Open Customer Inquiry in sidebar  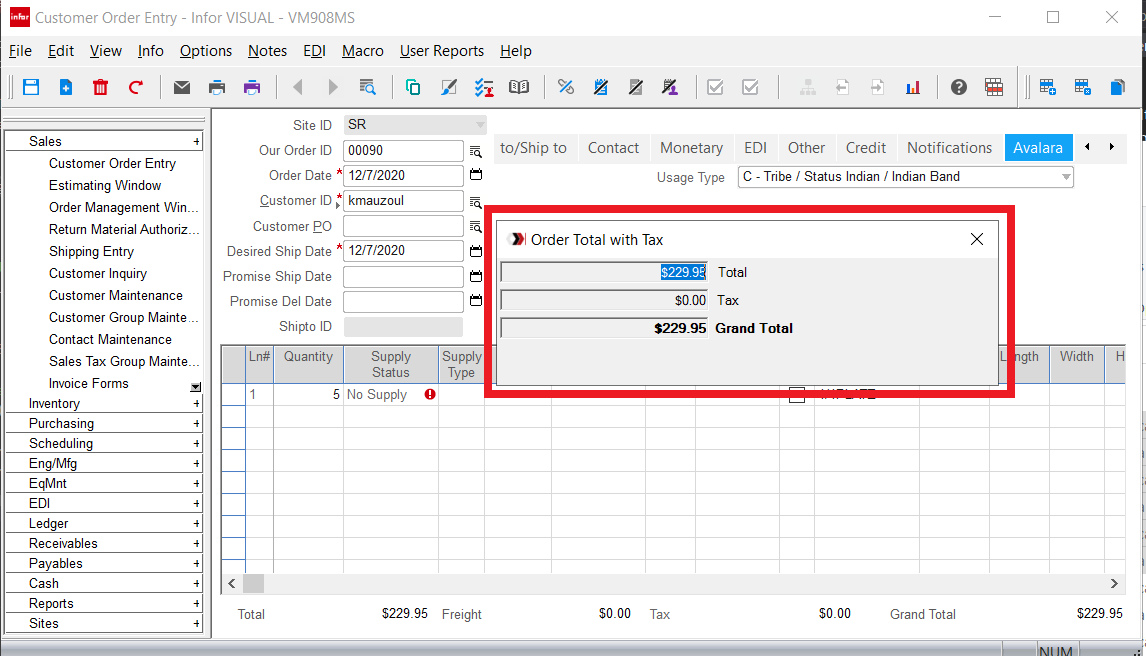pyautogui.click(x=97, y=273)
